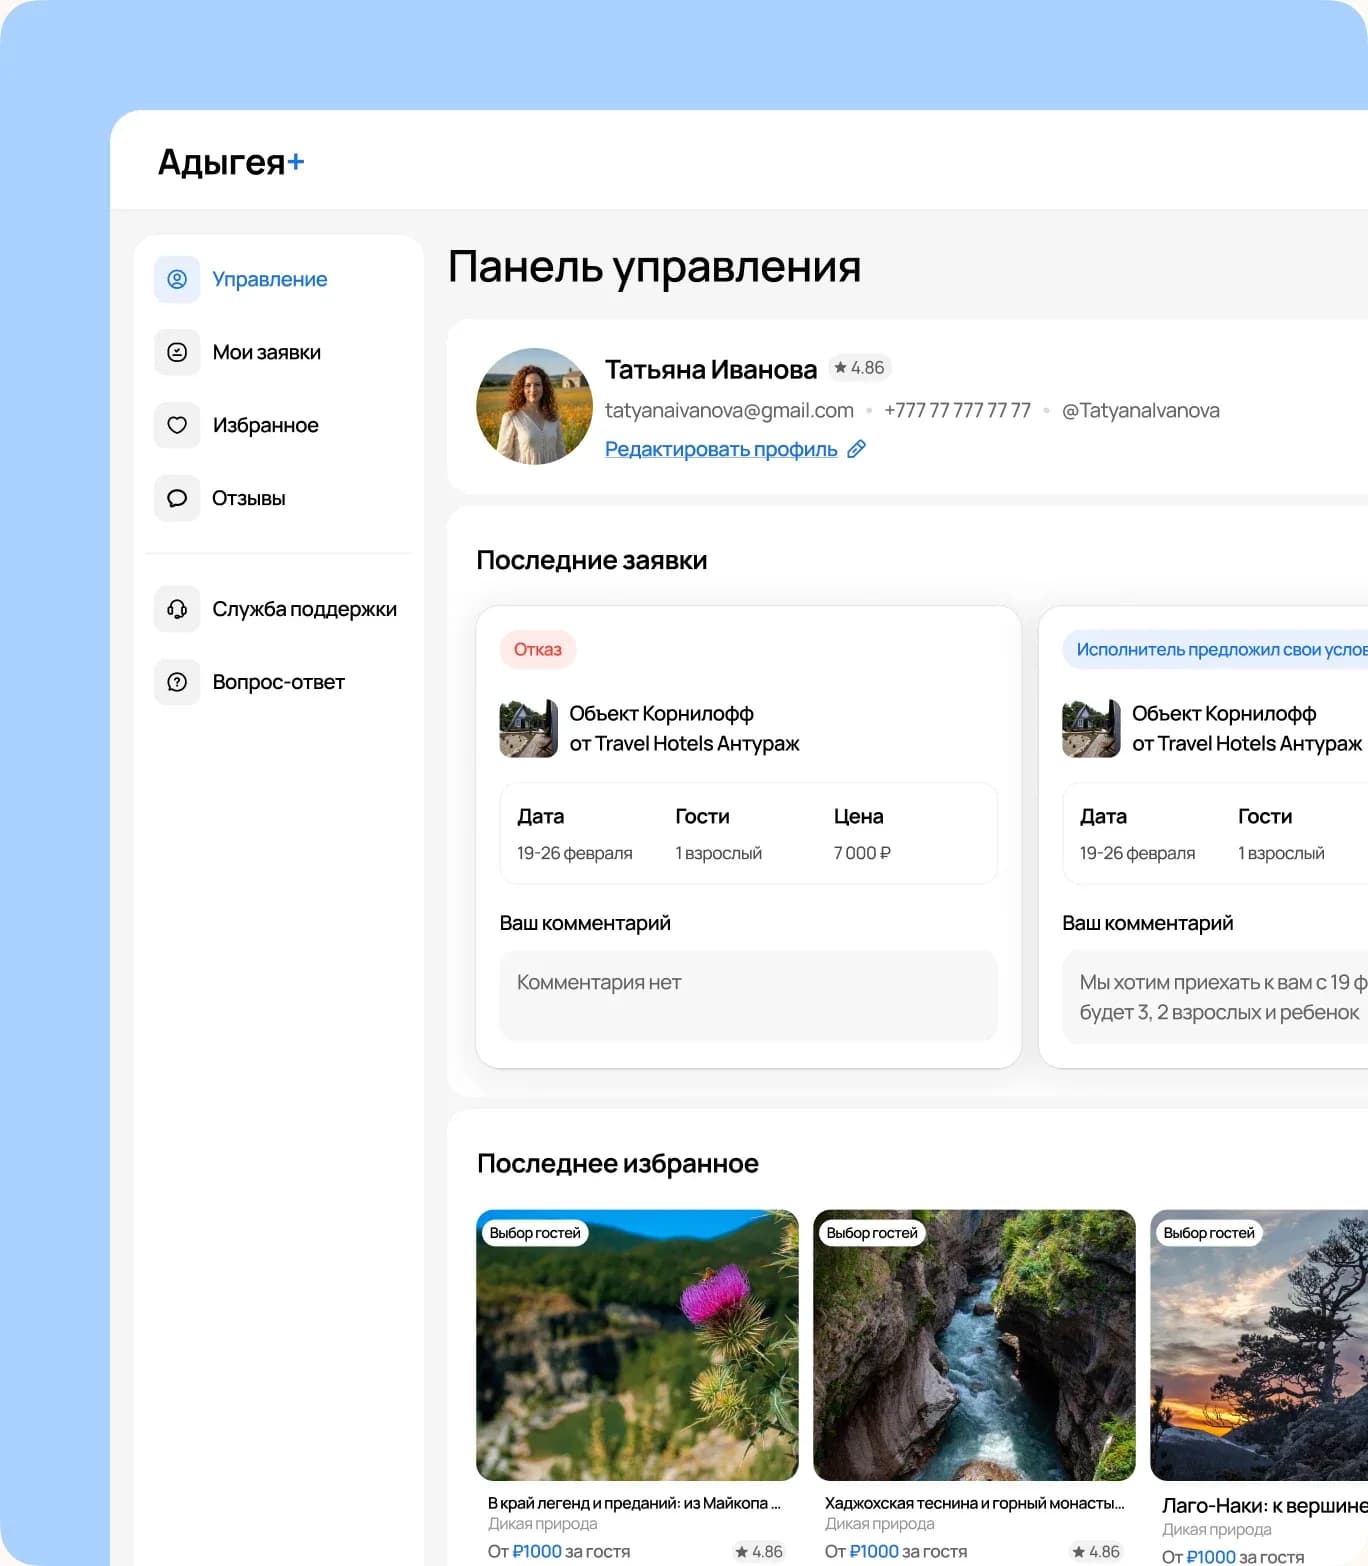Click the Объект Корнилофф thumbnail in the Отказ card

(x=529, y=728)
